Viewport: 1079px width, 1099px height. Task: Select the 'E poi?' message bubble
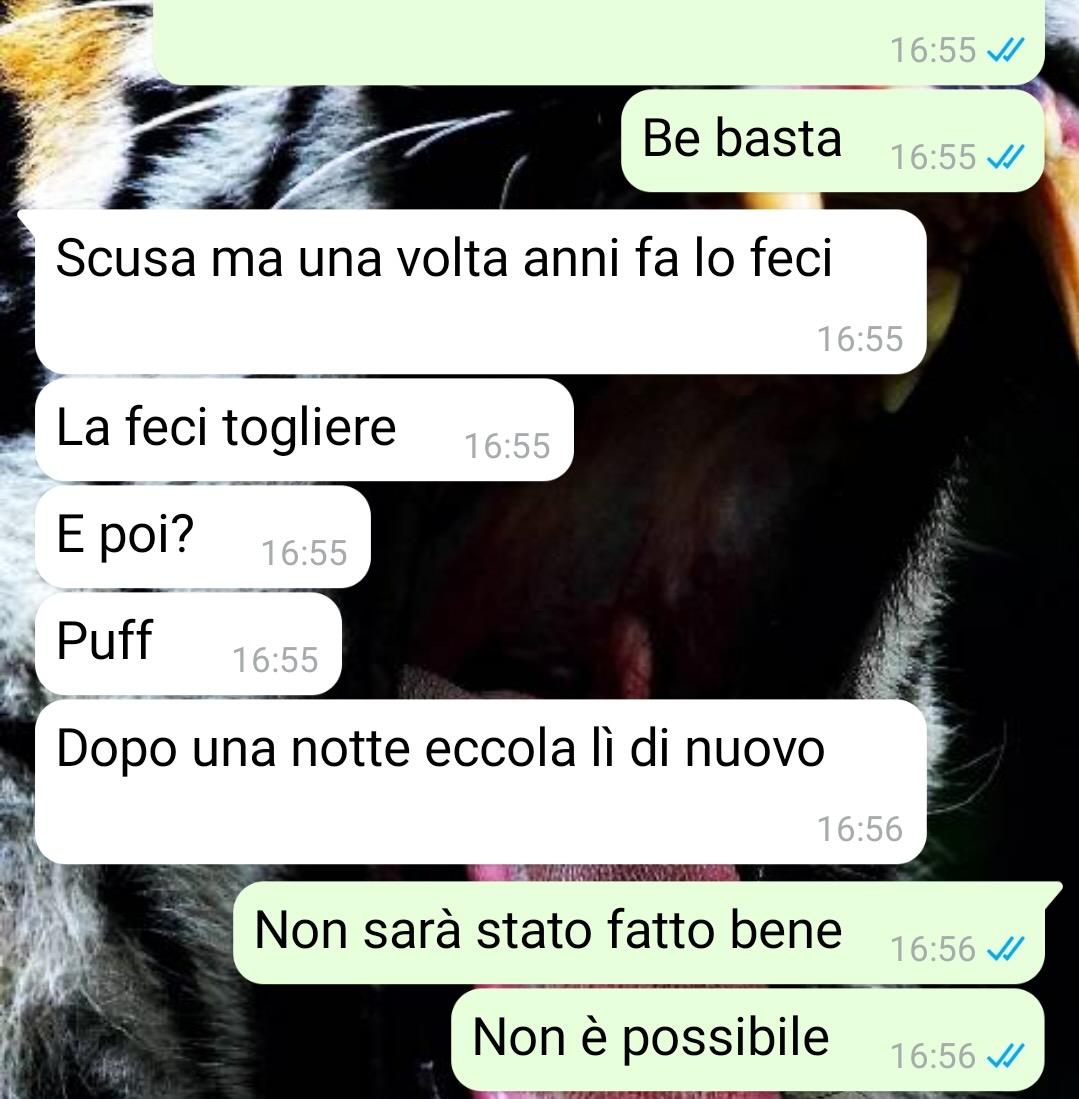click(x=203, y=536)
